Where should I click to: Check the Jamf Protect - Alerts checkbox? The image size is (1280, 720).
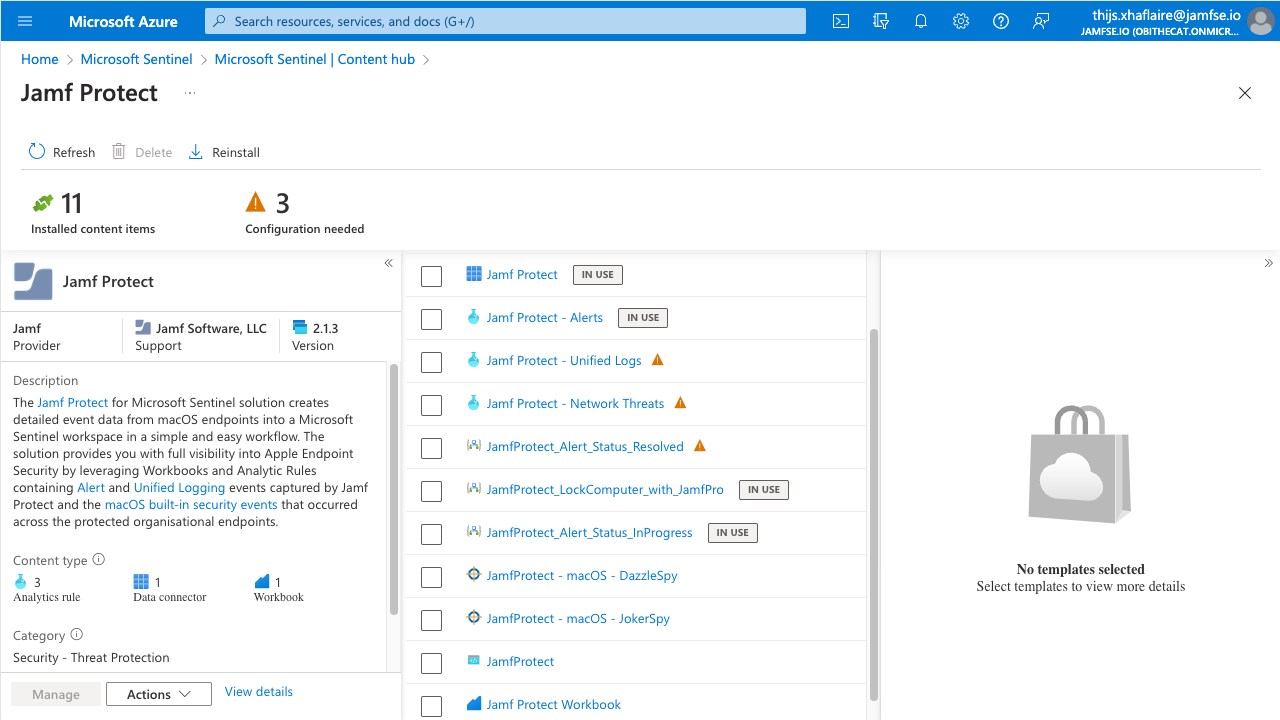click(x=431, y=319)
